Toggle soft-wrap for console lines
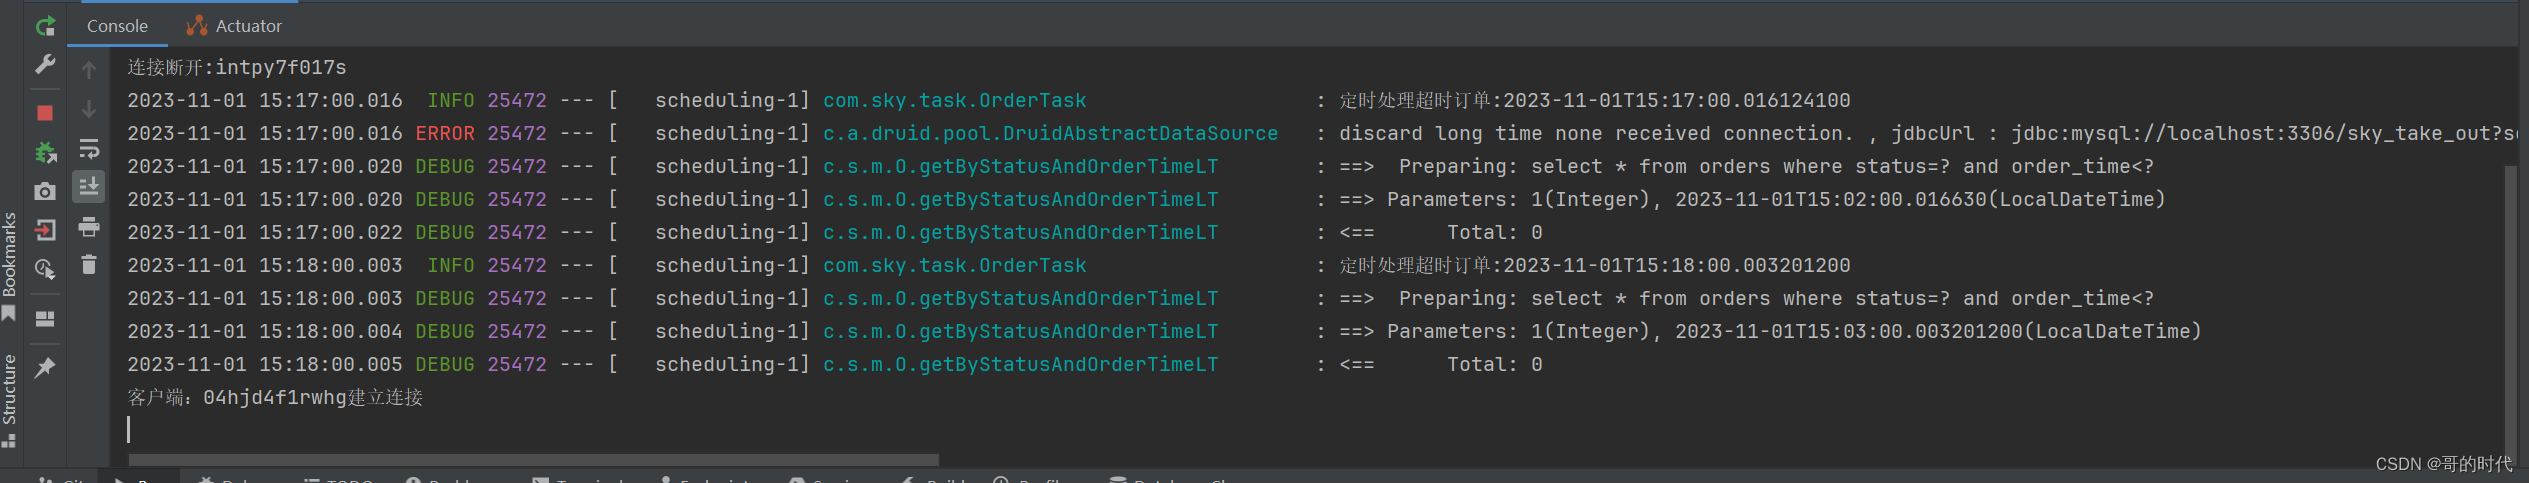This screenshot has width=2529, height=483. 89,149
